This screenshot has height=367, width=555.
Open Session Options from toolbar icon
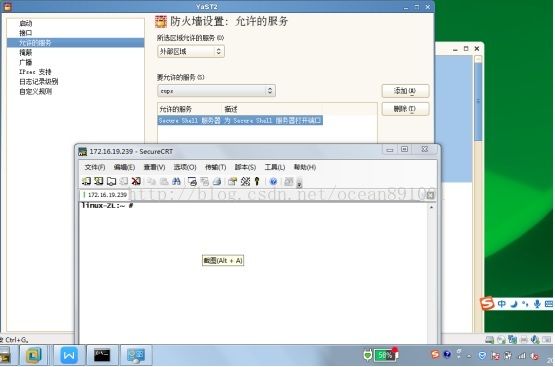click(233, 182)
